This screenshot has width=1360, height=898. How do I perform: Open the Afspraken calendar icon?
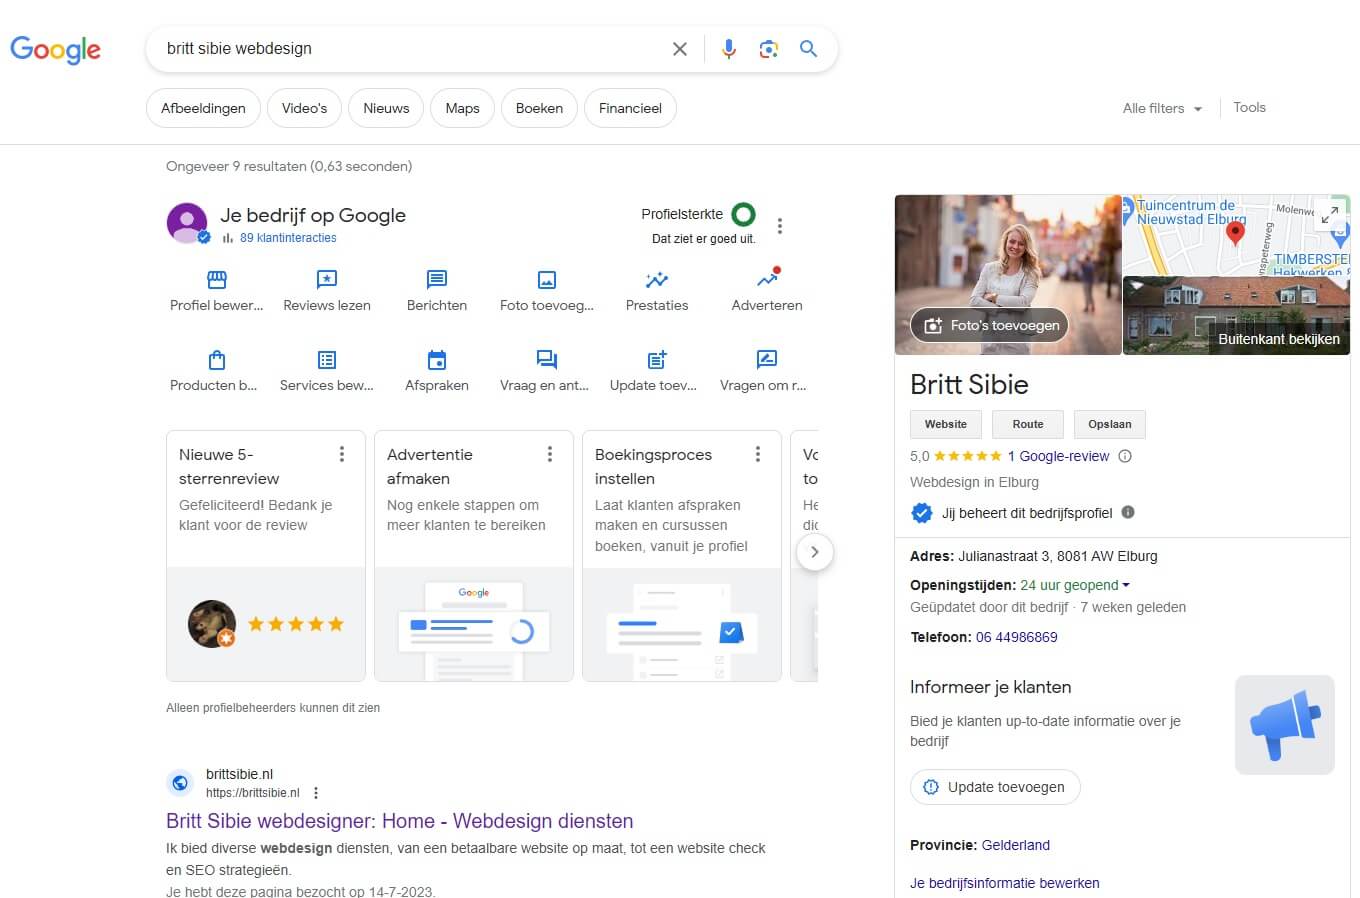point(436,360)
